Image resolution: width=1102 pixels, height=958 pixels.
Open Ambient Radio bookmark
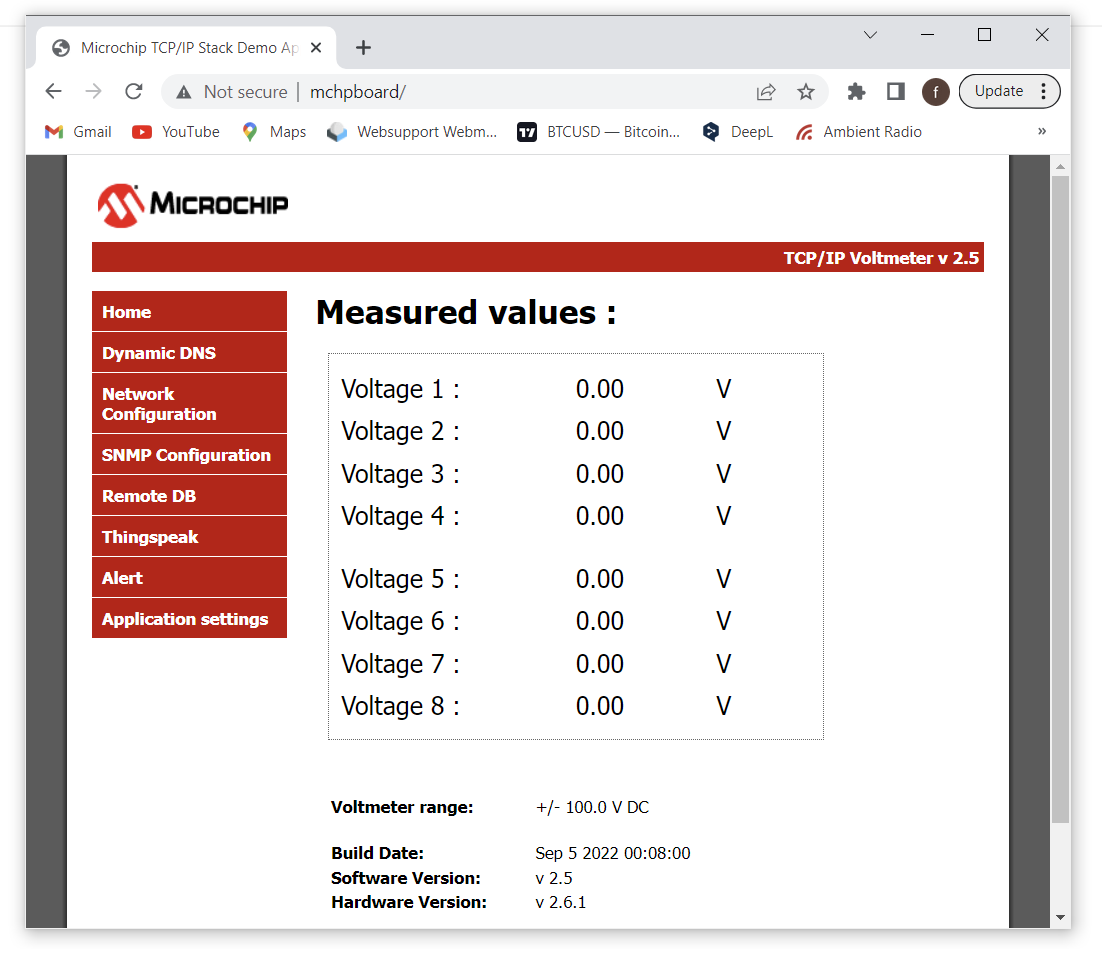[x=858, y=132]
